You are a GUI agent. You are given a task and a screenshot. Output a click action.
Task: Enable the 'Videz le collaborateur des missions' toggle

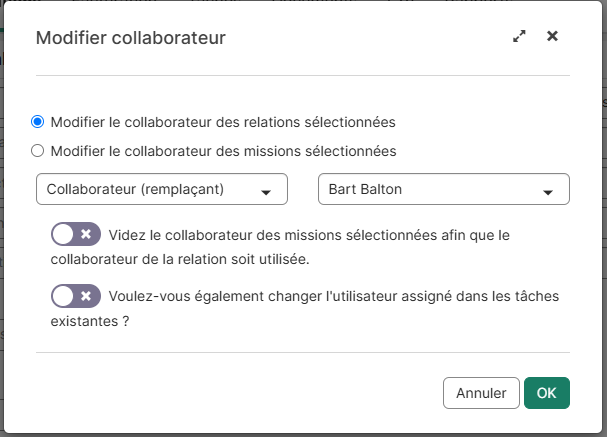coord(76,234)
